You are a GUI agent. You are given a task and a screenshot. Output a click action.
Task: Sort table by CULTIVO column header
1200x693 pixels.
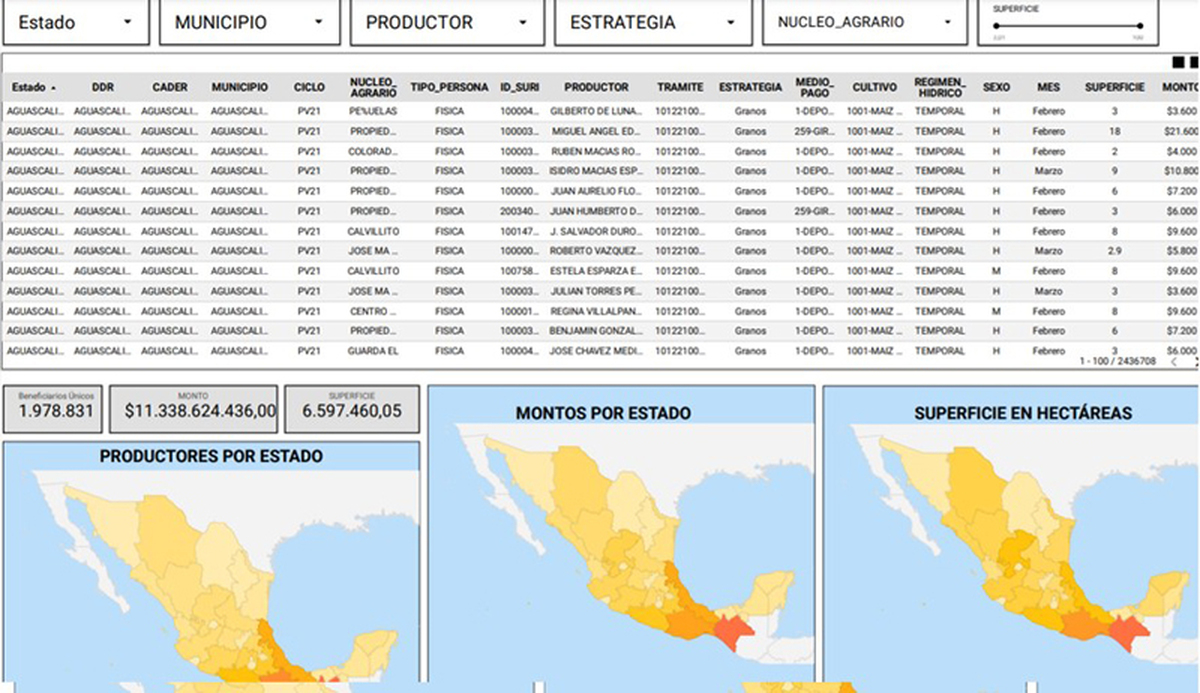[x=874, y=88]
